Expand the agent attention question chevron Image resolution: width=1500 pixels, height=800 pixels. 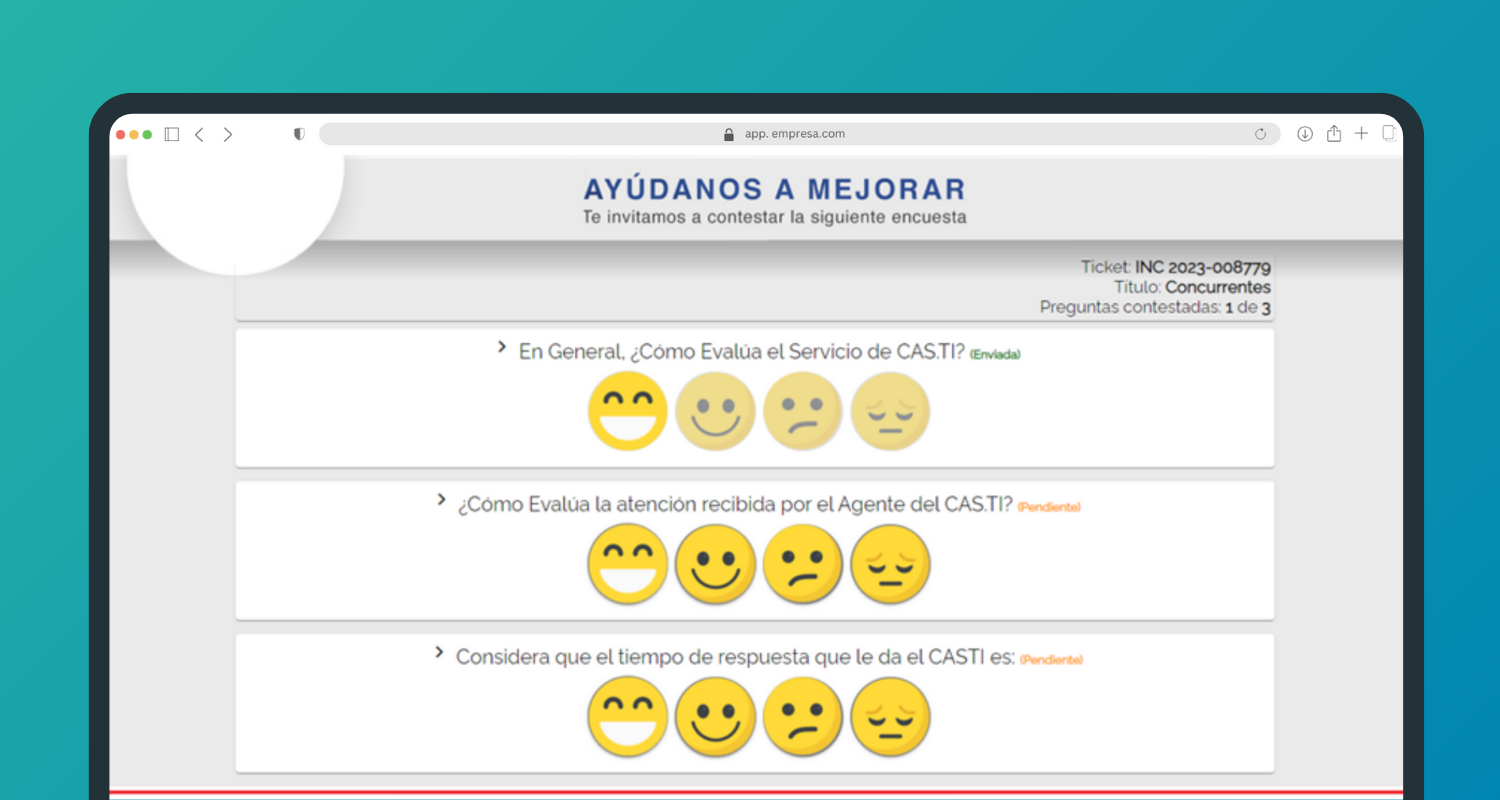(x=441, y=499)
